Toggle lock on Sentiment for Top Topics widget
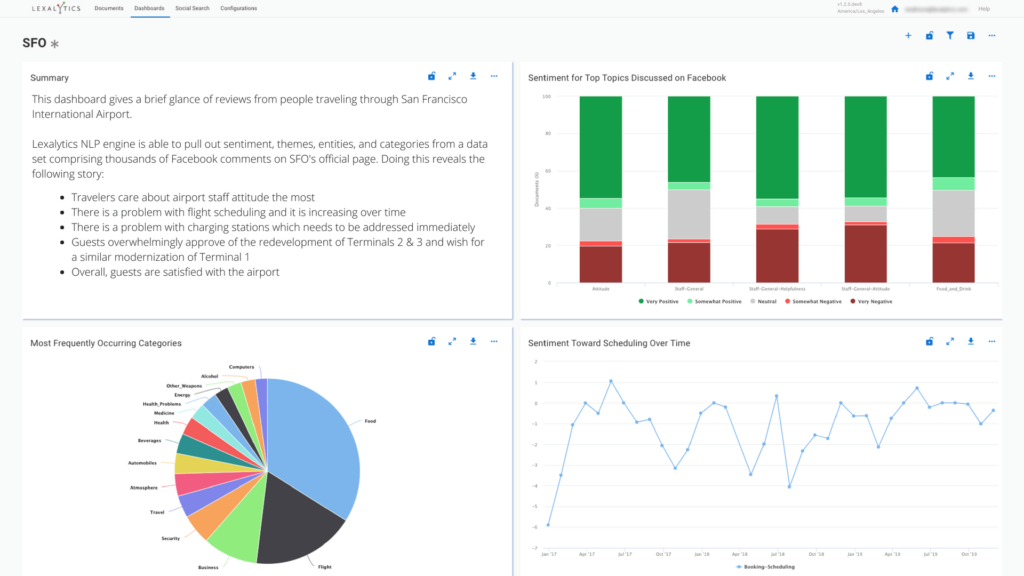 (x=929, y=76)
